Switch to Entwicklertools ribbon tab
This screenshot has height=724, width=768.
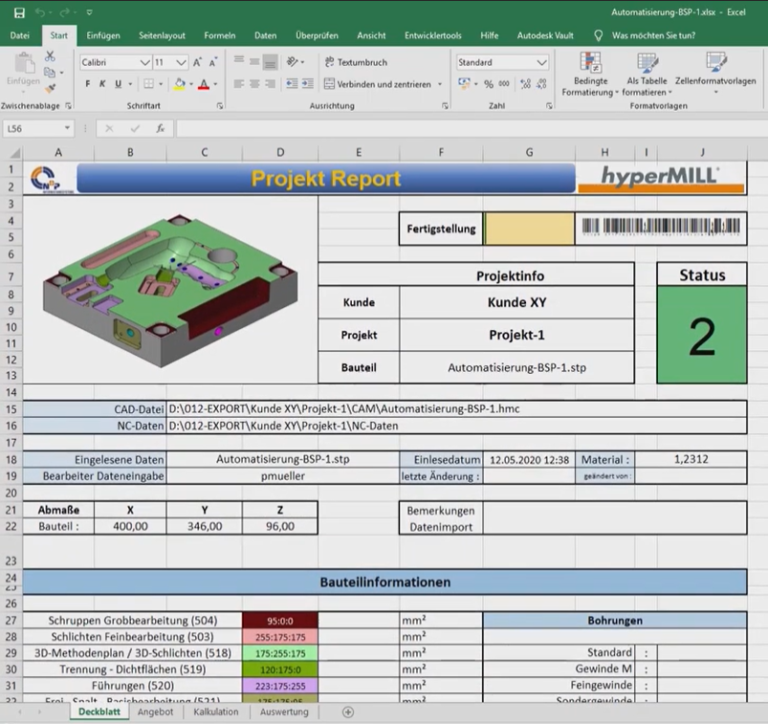[433, 35]
